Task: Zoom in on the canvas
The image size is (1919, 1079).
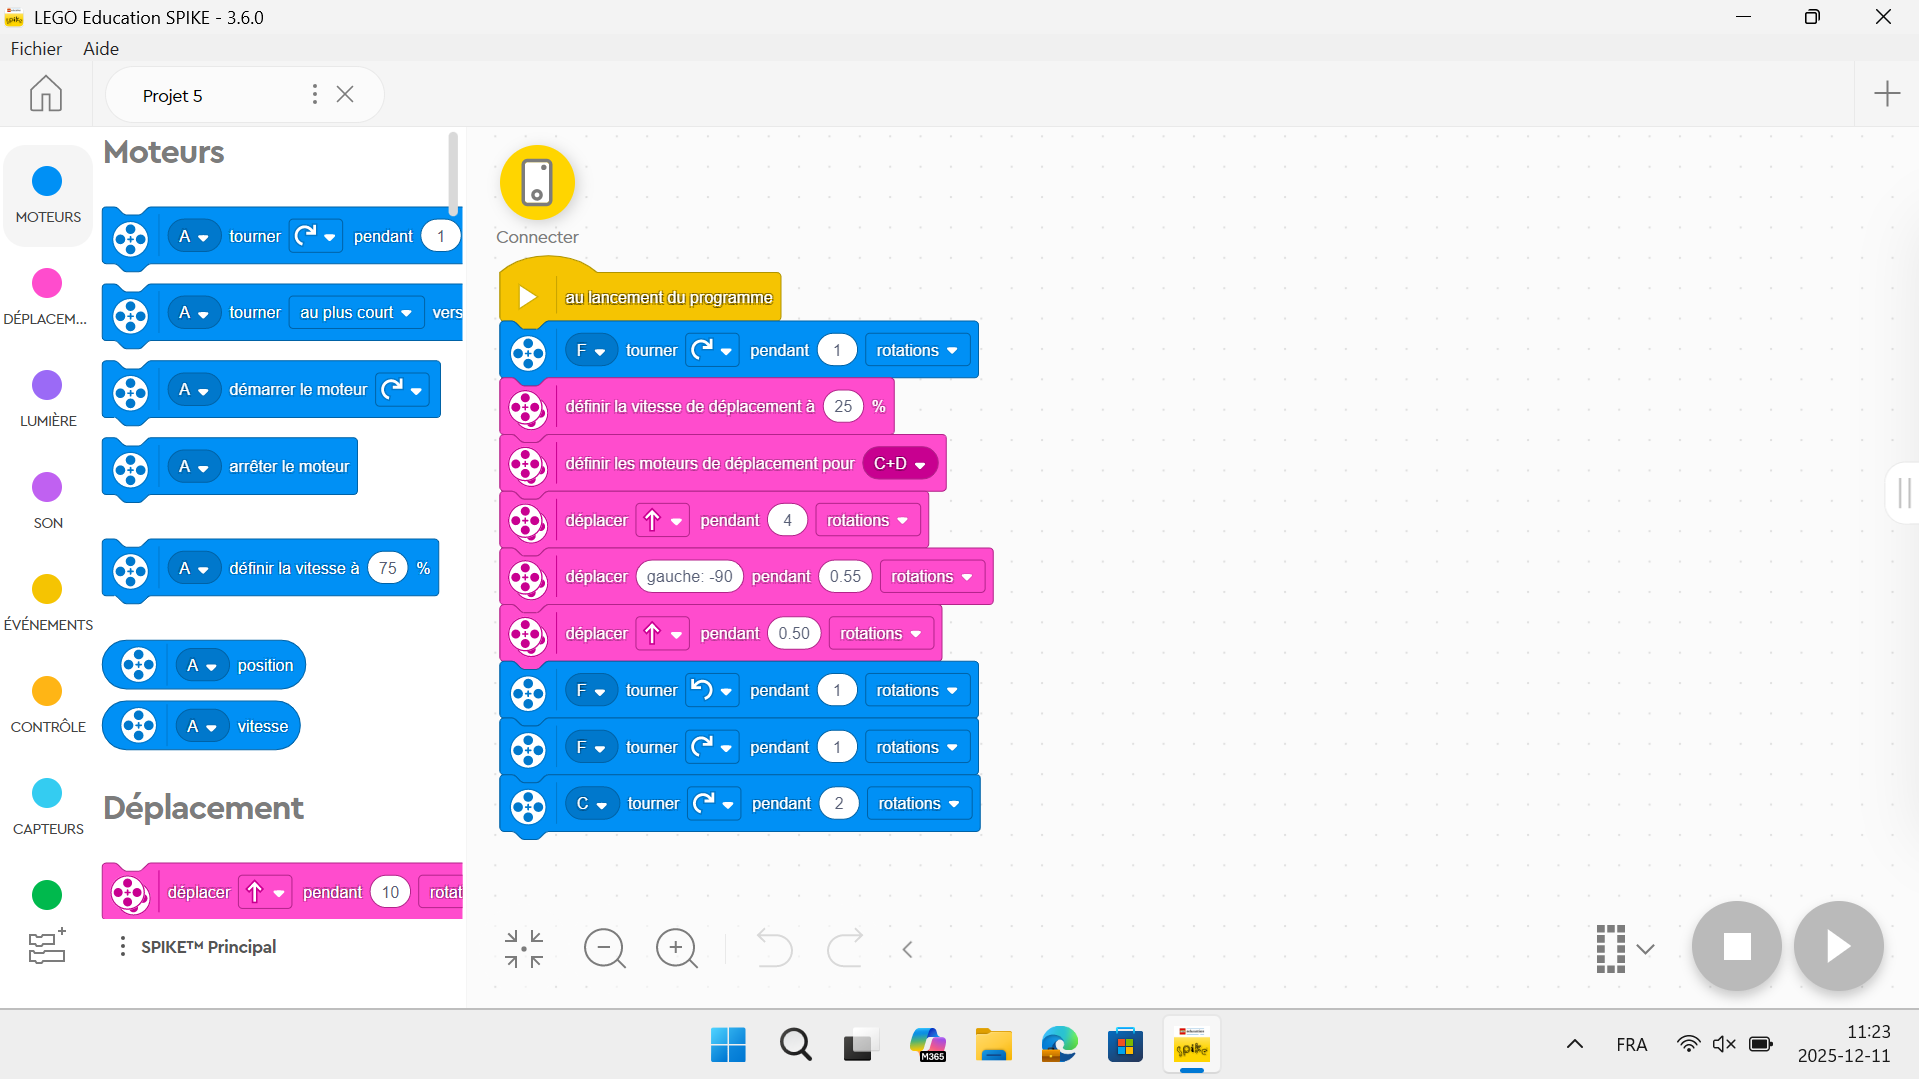Action: pyautogui.click(x=677, y=948)
